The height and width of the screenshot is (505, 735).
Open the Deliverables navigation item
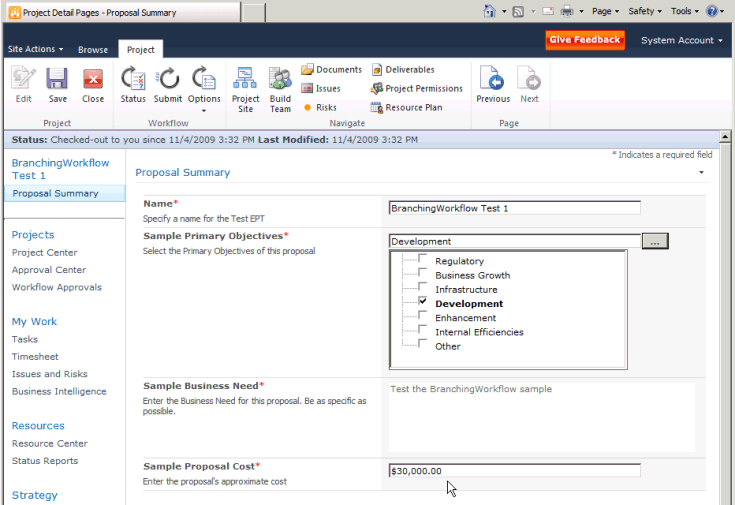(x=403, y=69)
